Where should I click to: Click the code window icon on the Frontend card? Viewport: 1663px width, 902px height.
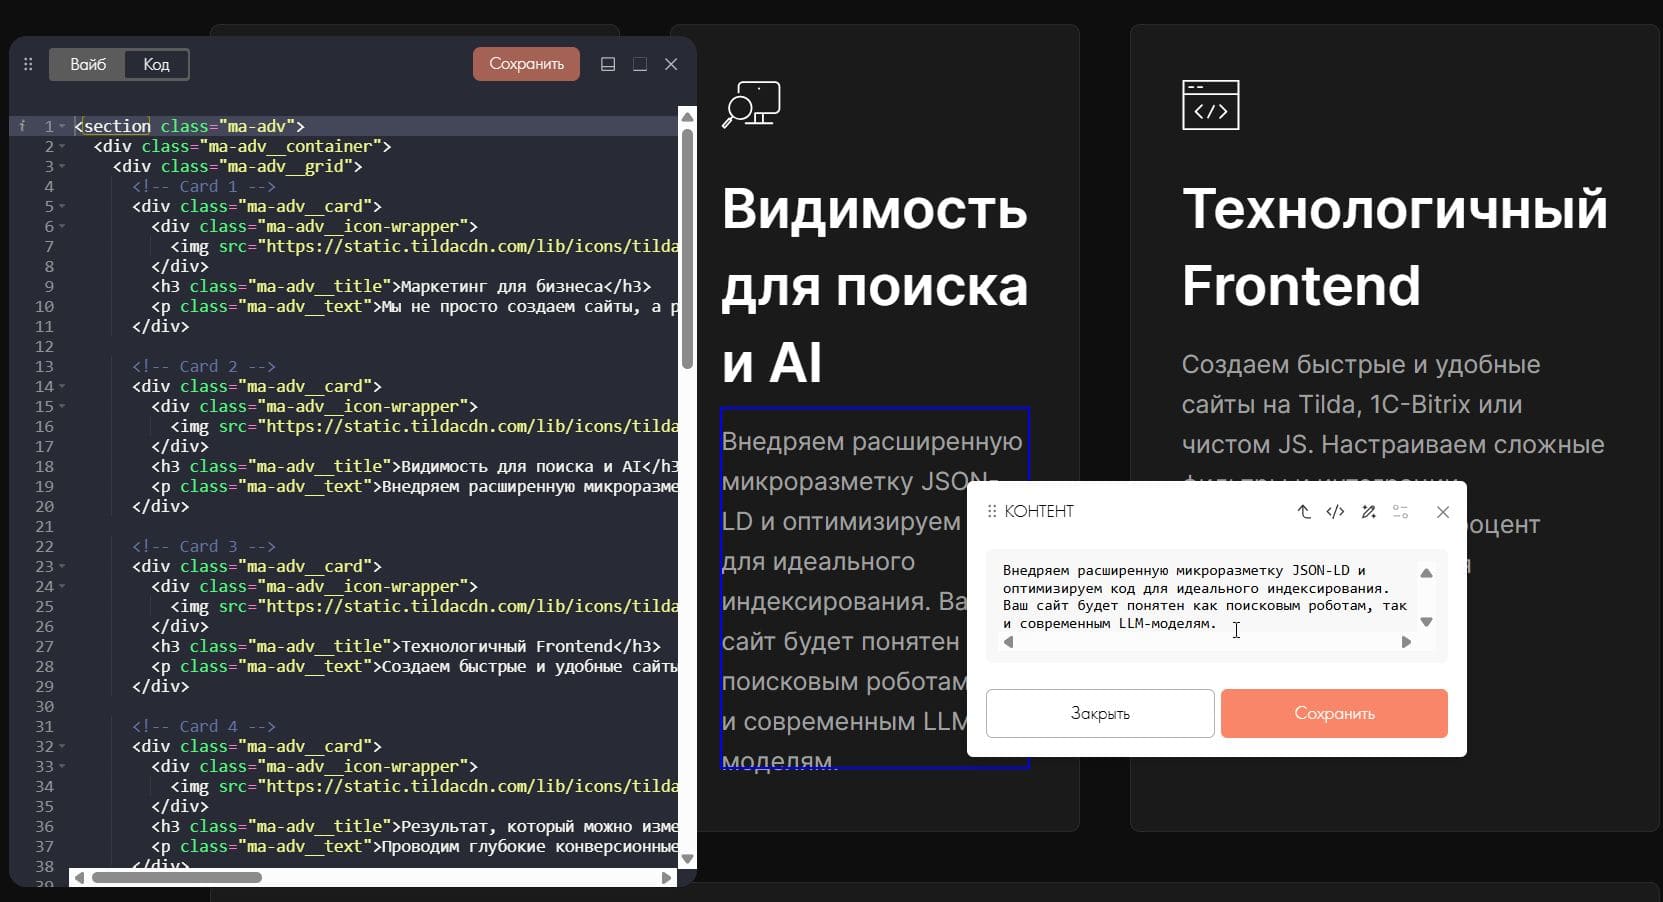(x=1210, y=105)
